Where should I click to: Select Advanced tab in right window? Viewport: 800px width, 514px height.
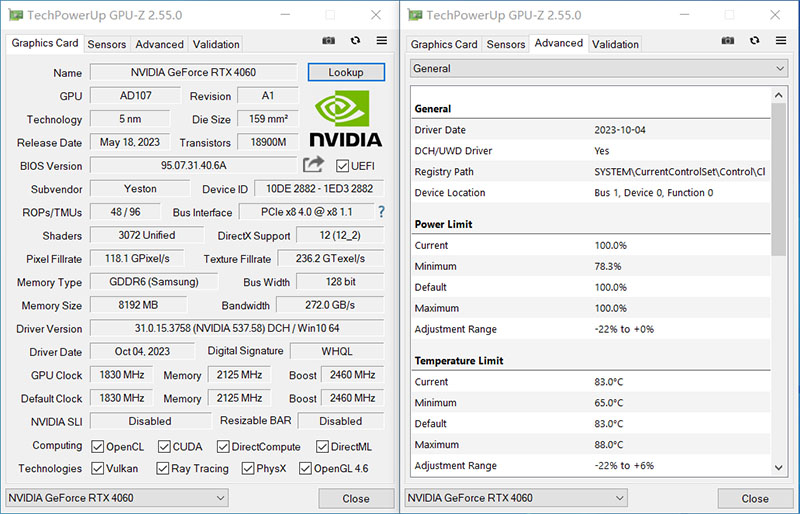(x=559, y=43)
